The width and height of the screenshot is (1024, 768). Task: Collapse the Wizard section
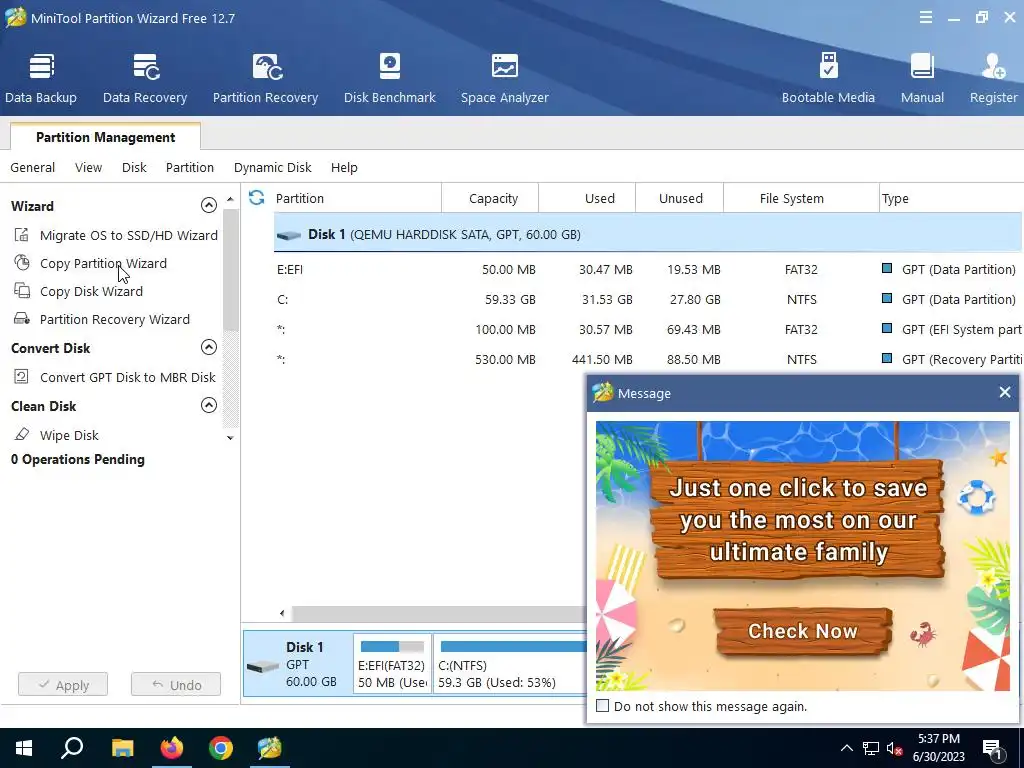pos(208,205)
